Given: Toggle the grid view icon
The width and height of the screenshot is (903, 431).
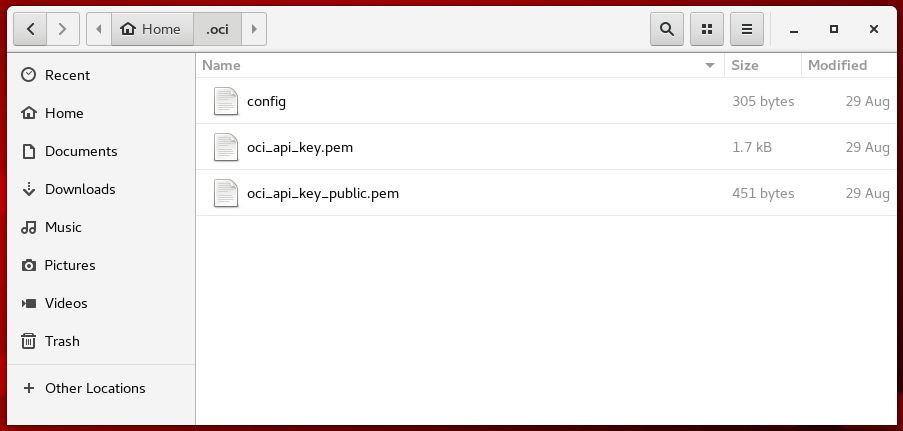Looking at the screenshot, I should [707, 29].
